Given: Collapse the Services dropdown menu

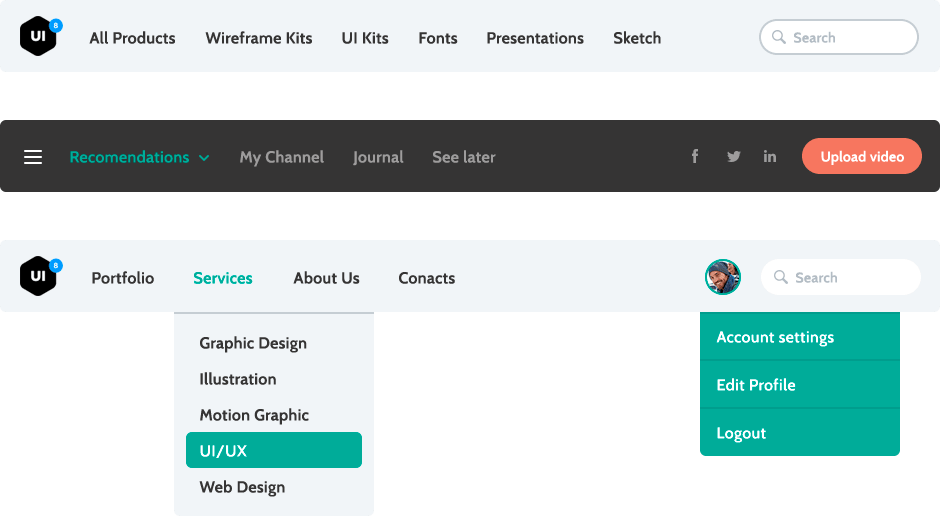Looking at the screenshot, I should click(222, 278).
